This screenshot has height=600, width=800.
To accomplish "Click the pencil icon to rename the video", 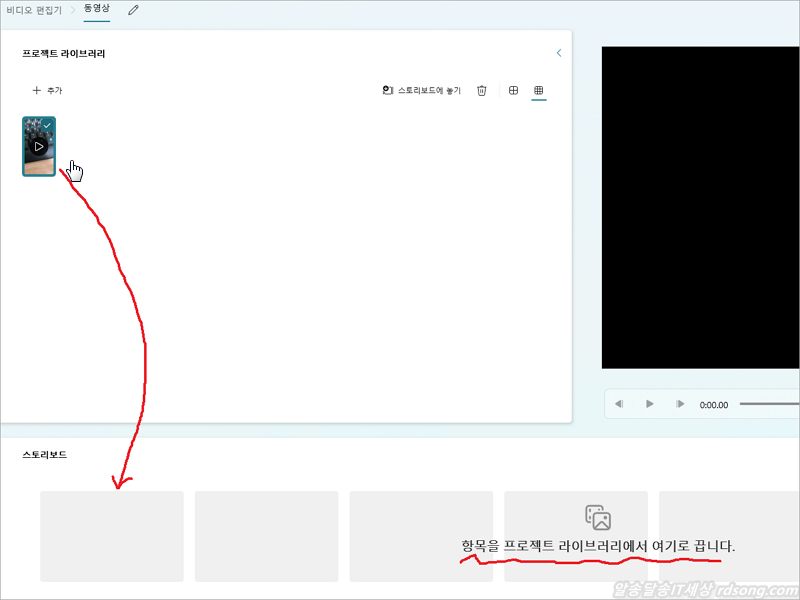I will pyautogui.click(x=134, y=9).
